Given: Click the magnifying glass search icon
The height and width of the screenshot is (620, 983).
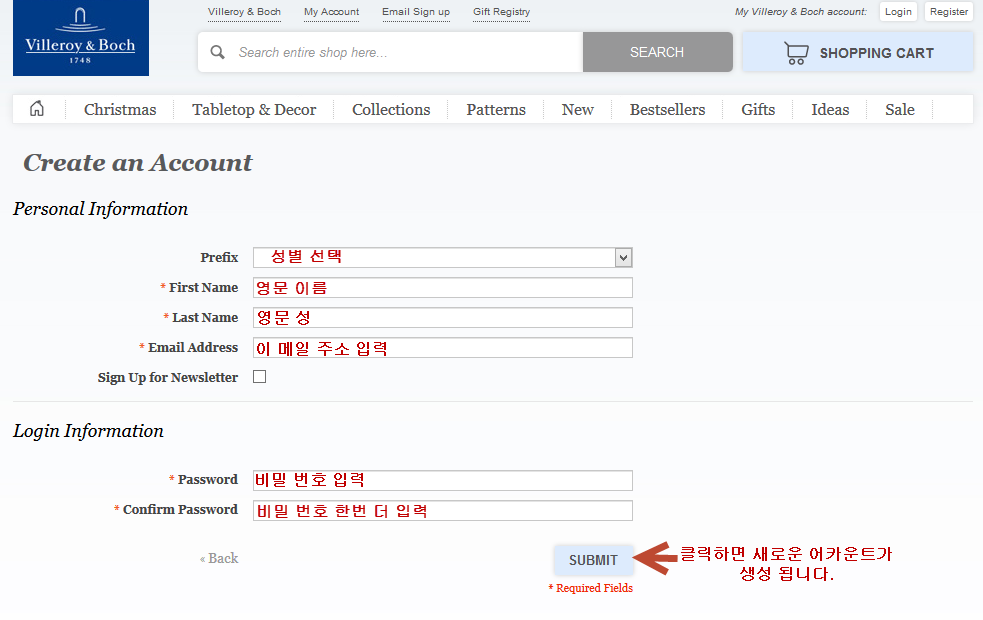Looking at the screenshot, I should point(218,52).
